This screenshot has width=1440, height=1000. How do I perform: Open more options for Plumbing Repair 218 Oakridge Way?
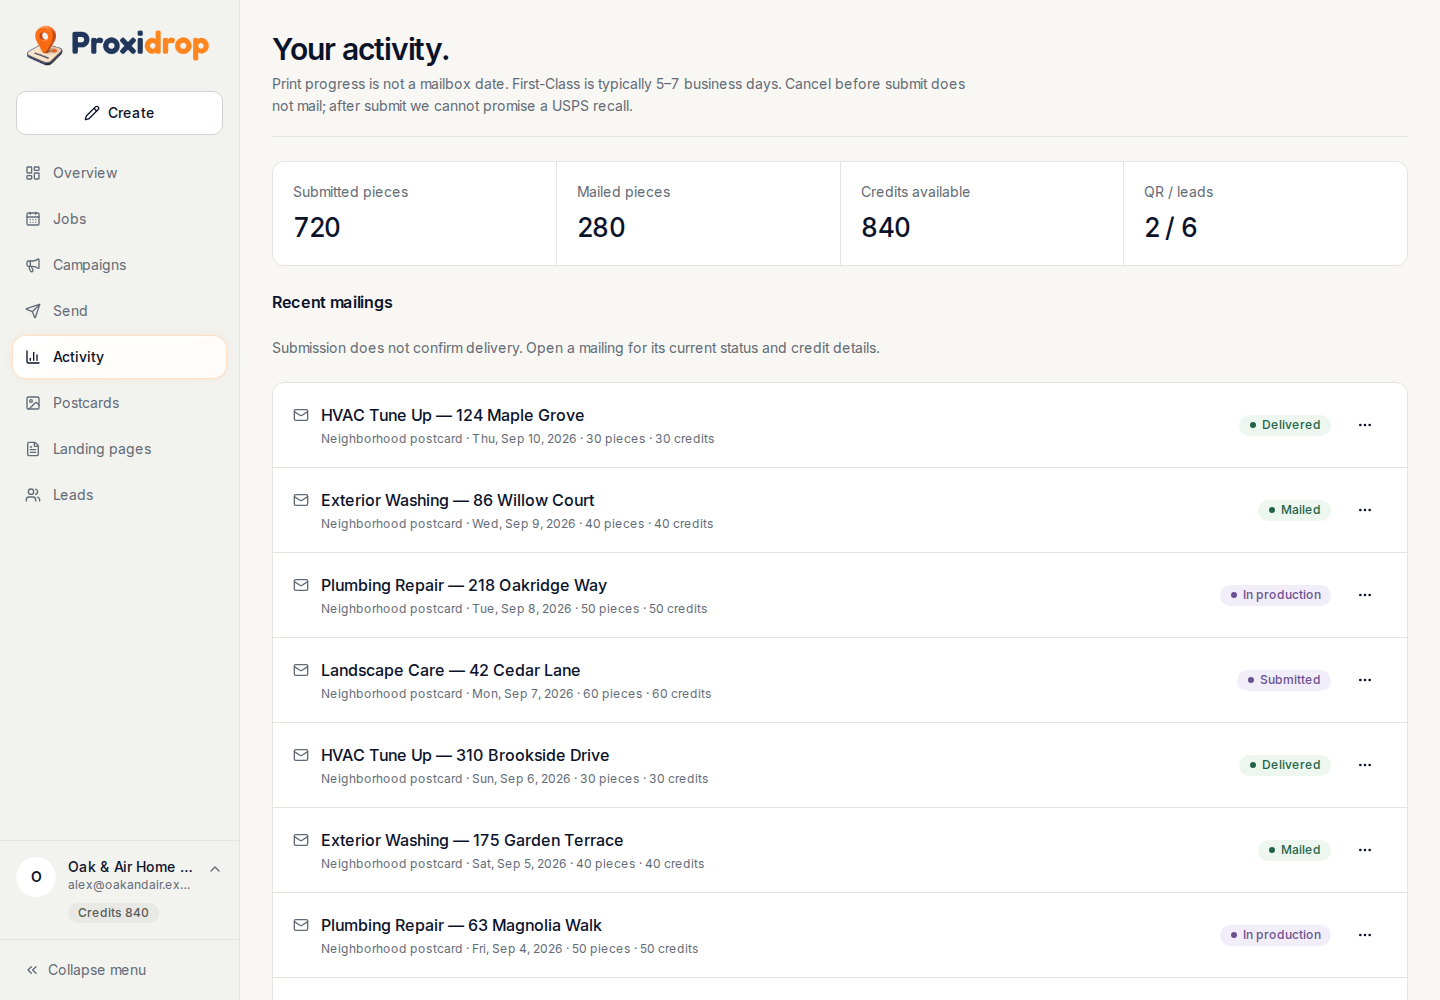(1365, 595)
